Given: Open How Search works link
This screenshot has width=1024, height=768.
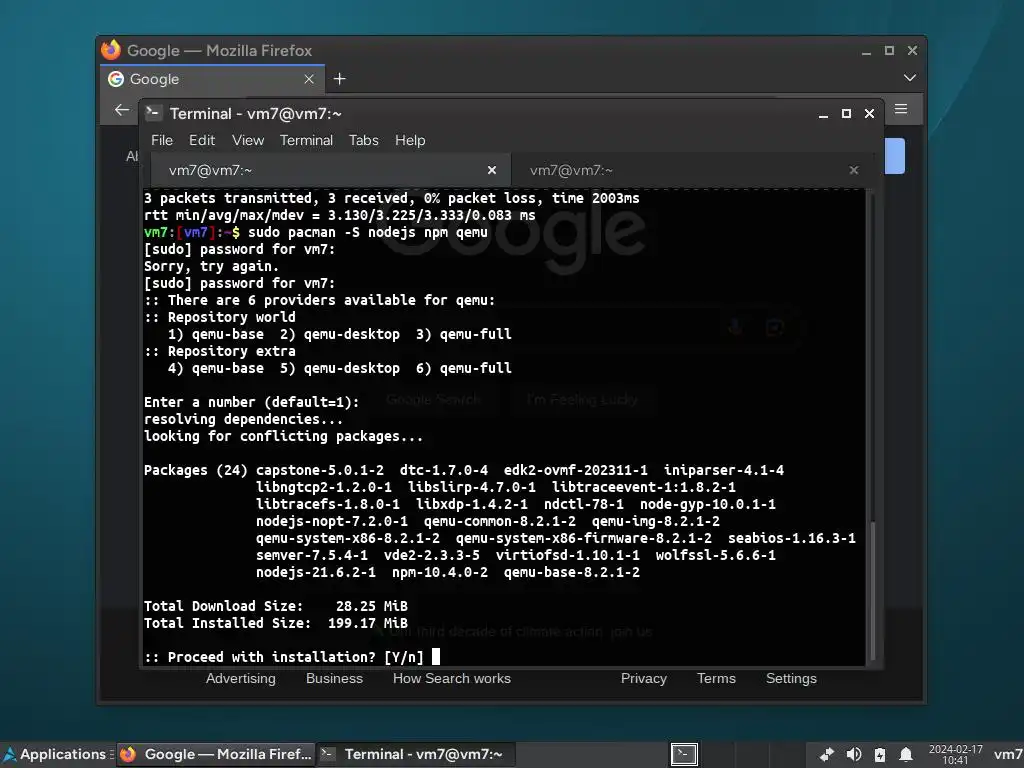Looking at the screenshot, I should pyautogui.click(x=452, y=679).
